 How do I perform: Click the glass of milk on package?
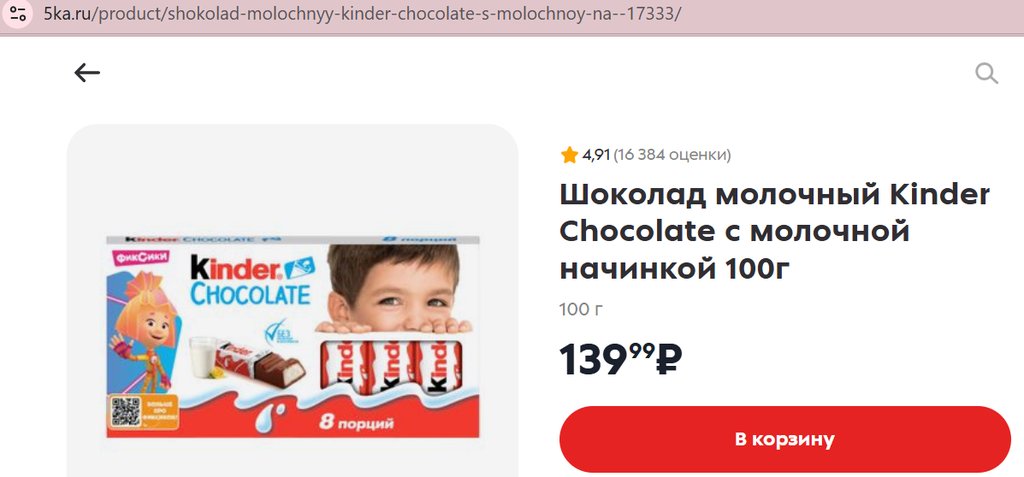[x=203, y=357]
